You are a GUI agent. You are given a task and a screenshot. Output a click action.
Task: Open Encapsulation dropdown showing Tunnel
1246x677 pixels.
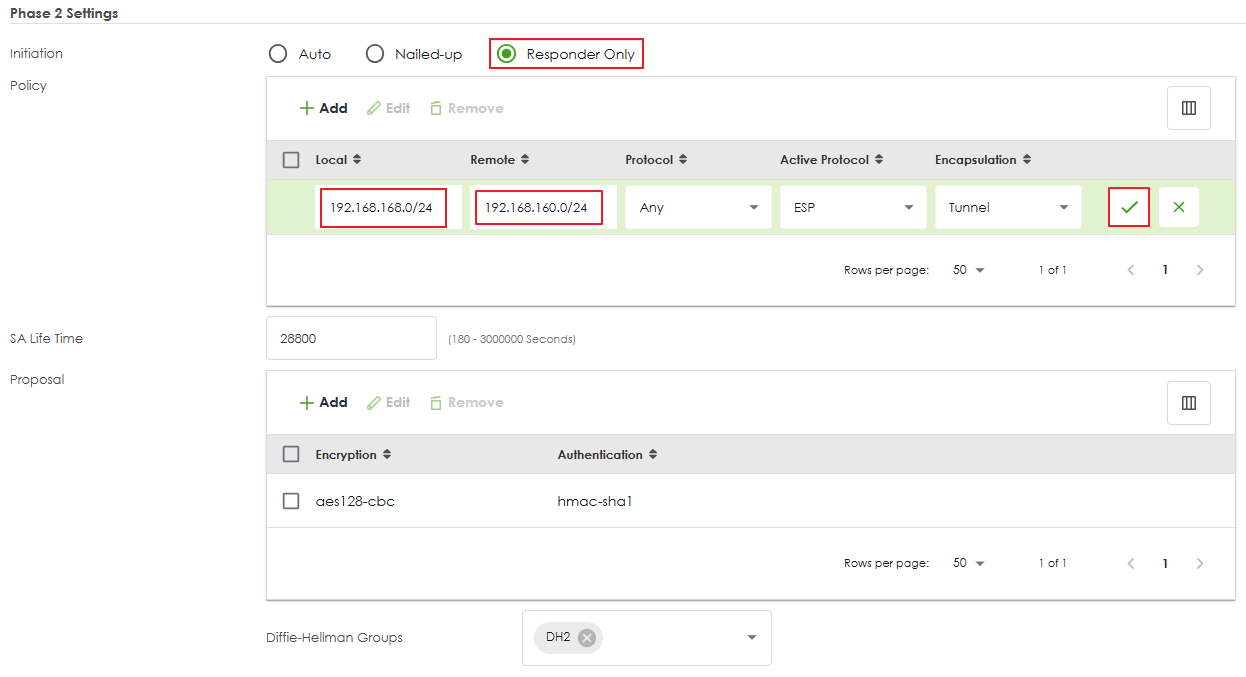tap(1008, 207)
